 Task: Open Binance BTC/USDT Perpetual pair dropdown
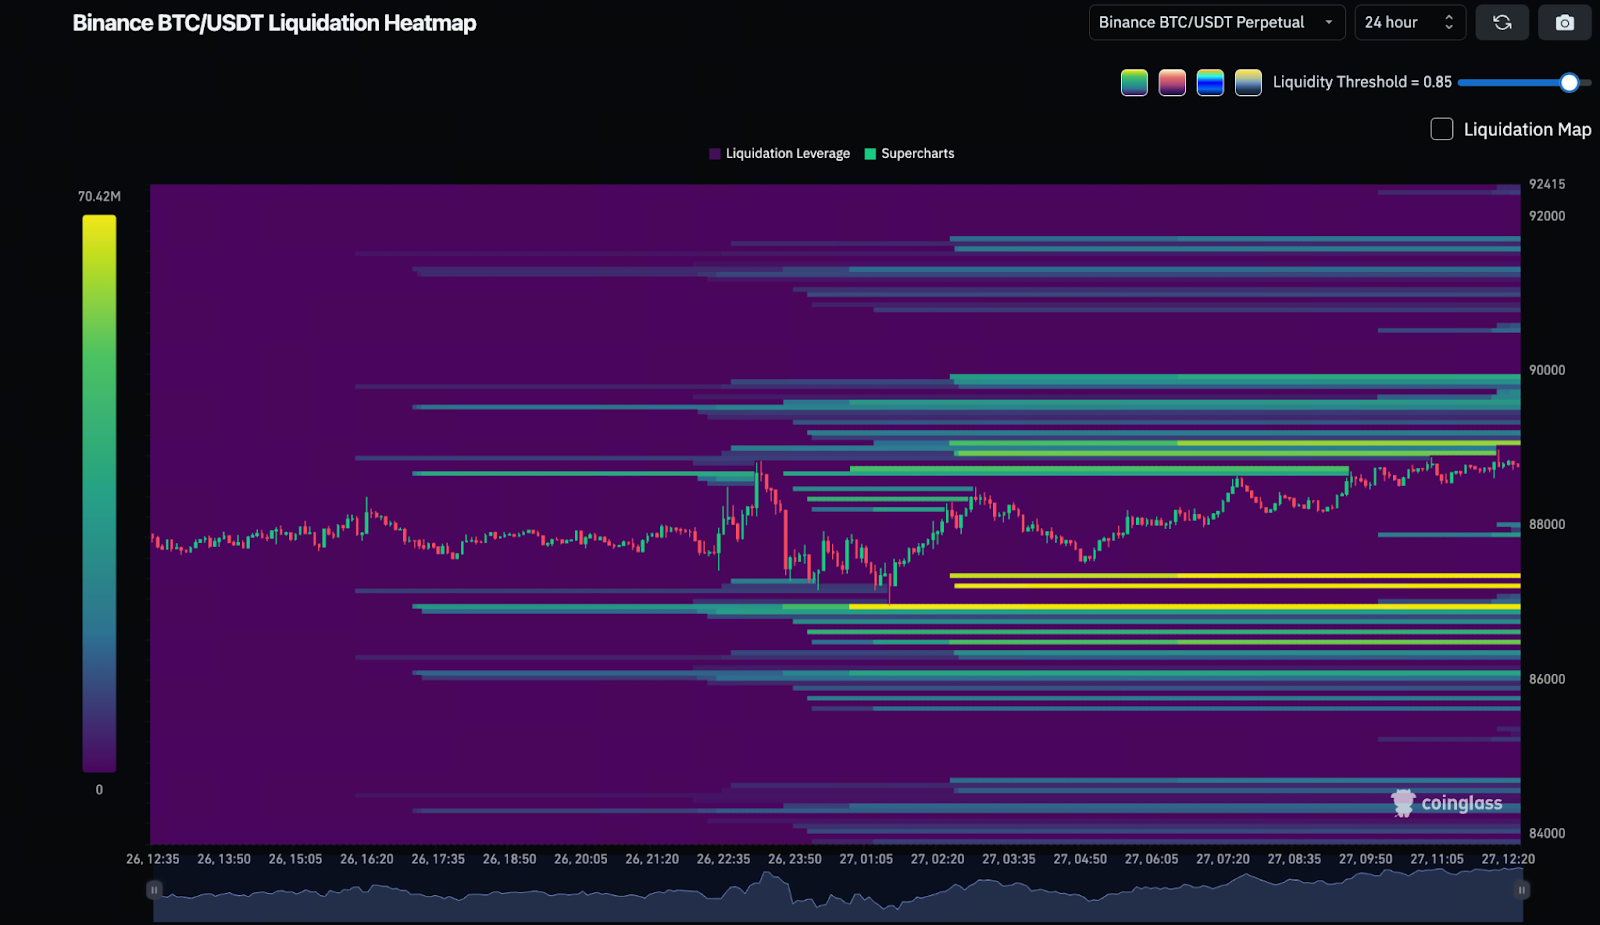click(1215, 22)
